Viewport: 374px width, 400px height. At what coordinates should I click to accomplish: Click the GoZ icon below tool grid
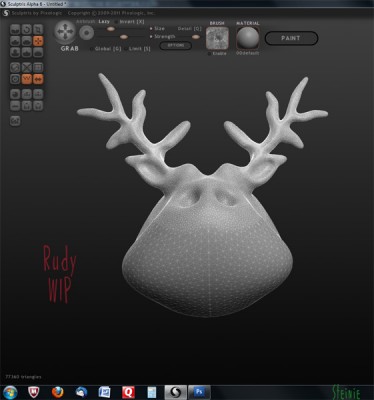pos(15,121)
